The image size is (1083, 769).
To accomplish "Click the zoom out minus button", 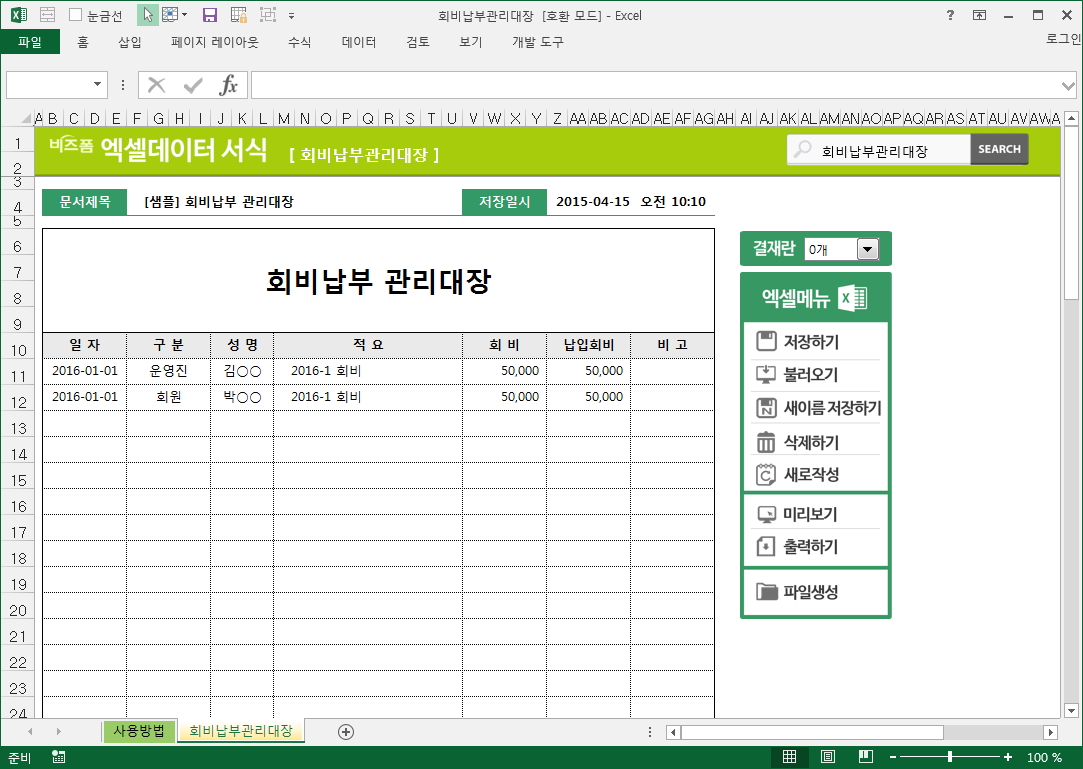I will 892,757.
